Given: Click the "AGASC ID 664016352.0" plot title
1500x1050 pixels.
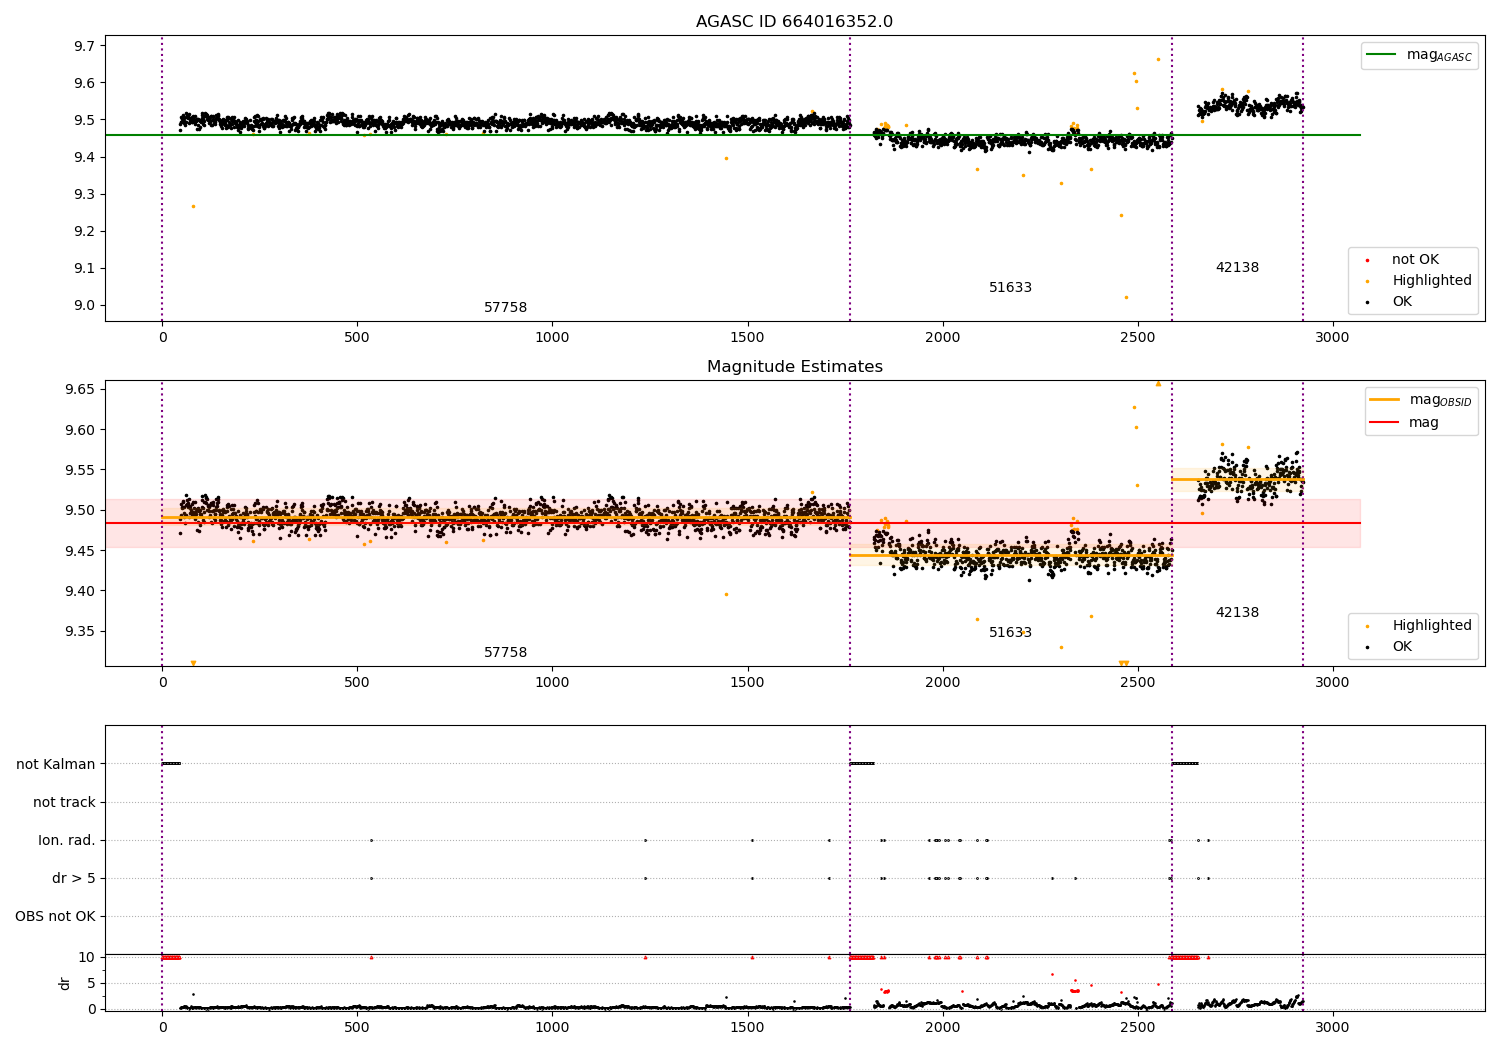Looking at the screenshot, I should (795, 22).
